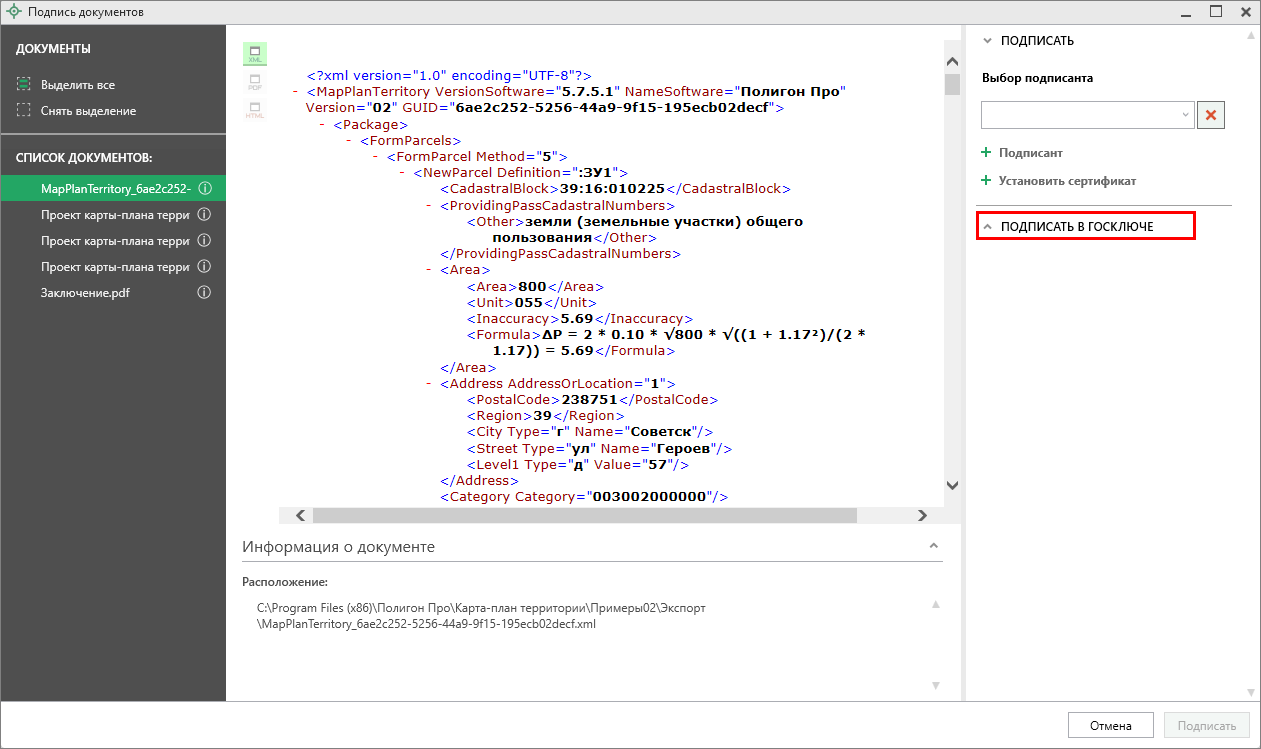Click Снять выделение to deselect documents
Image resolution: width=1261 pixels, height=749 pixels.
click(x=88, y=111)
